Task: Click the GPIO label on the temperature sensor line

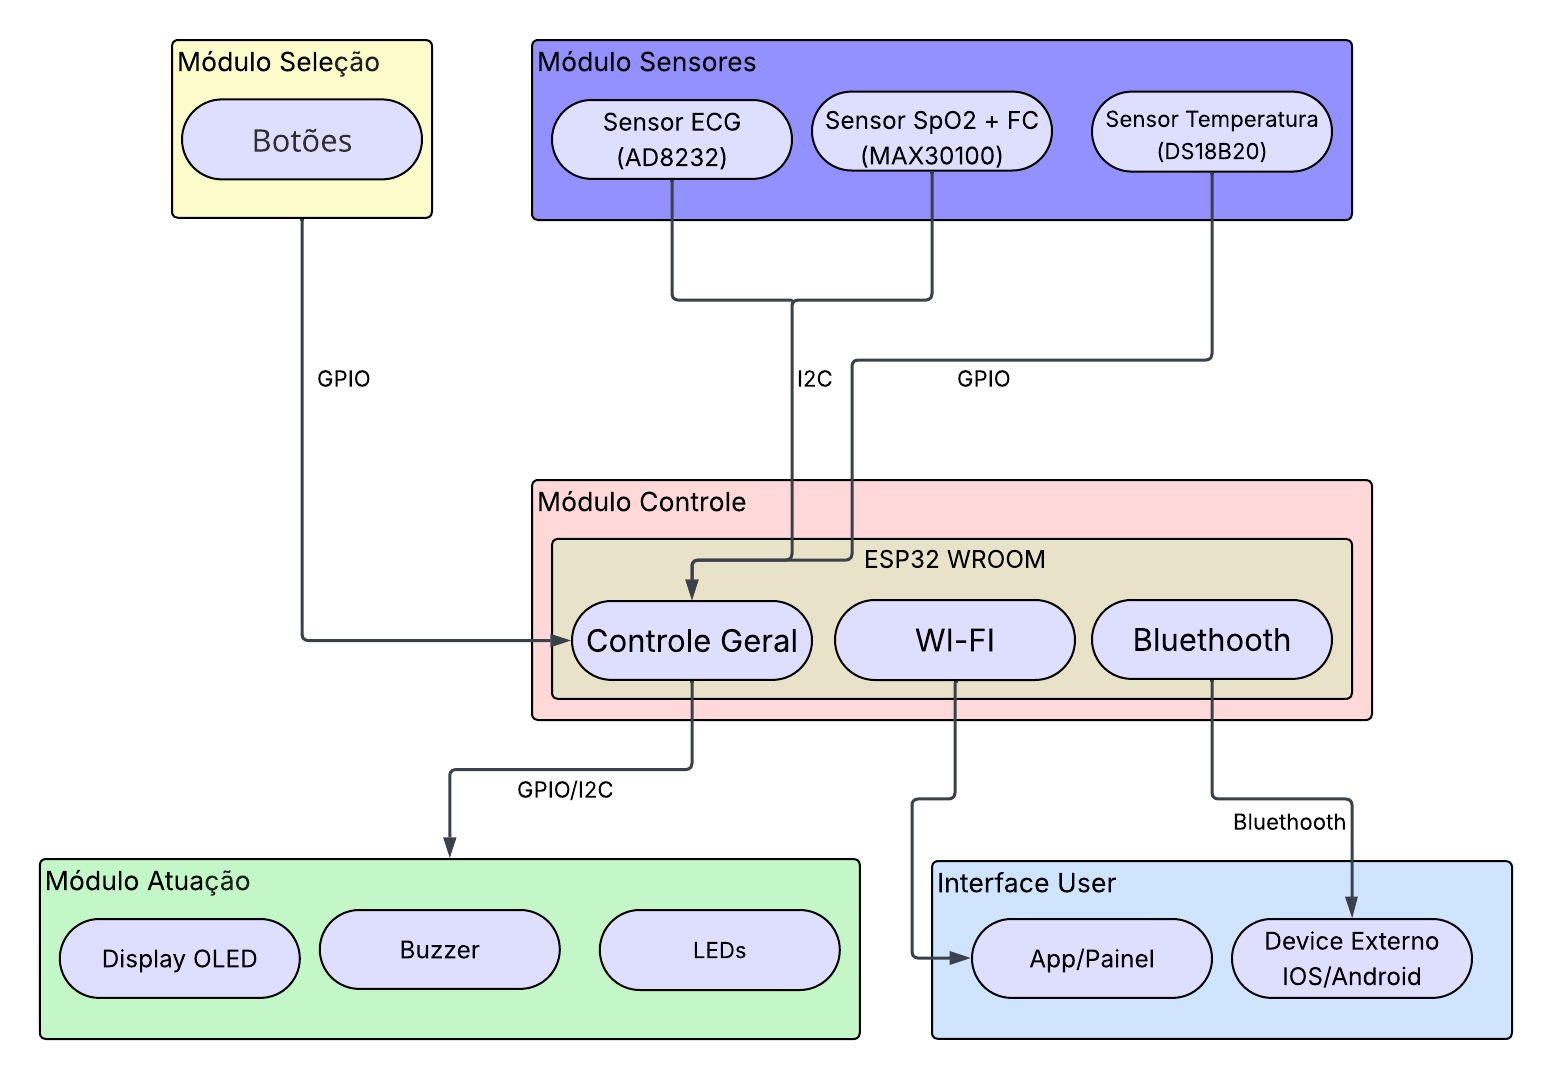Action: click(x=984, y=379)
